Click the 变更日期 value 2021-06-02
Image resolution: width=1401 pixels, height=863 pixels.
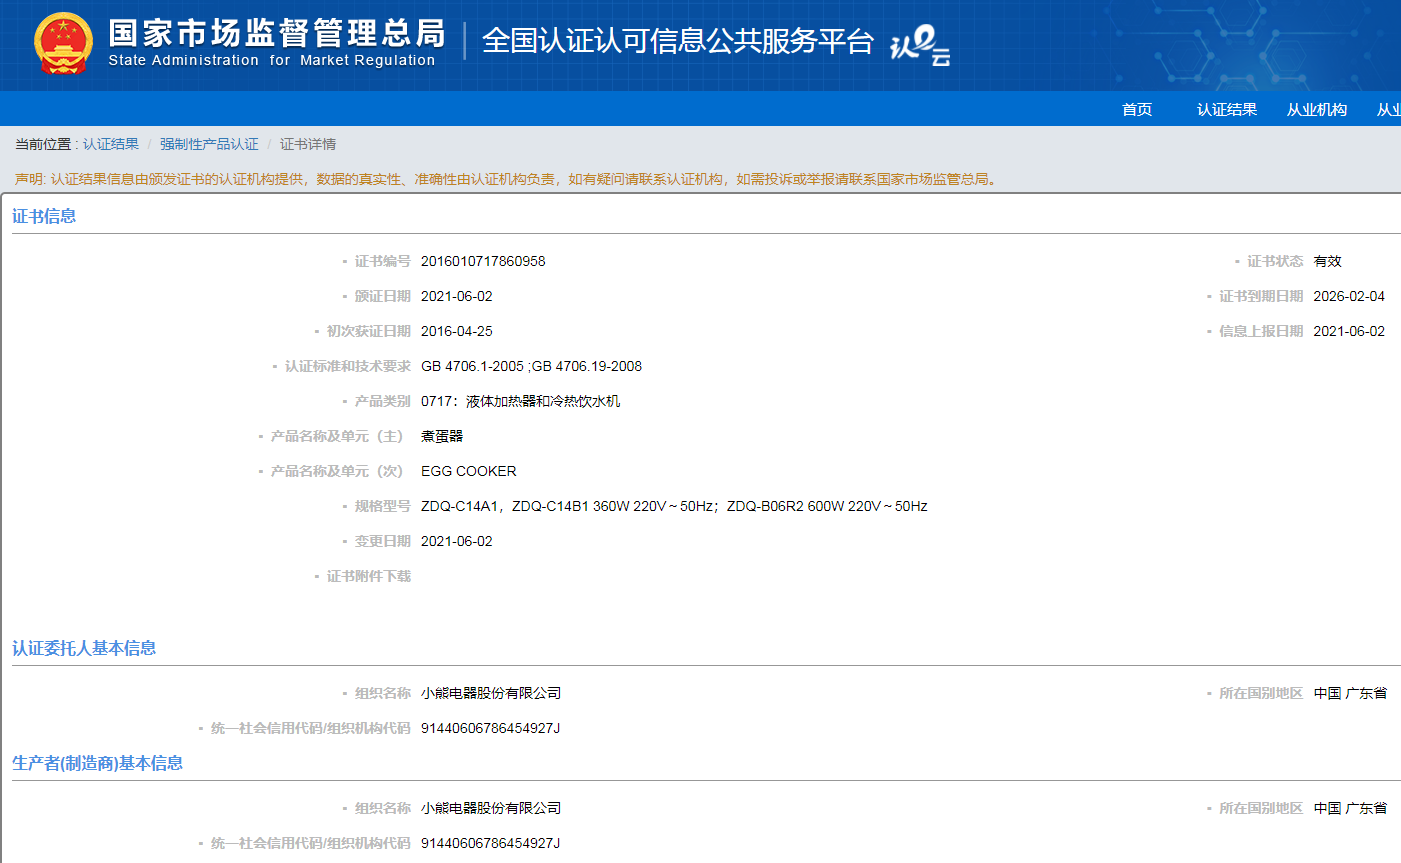(x=457, y=541)
